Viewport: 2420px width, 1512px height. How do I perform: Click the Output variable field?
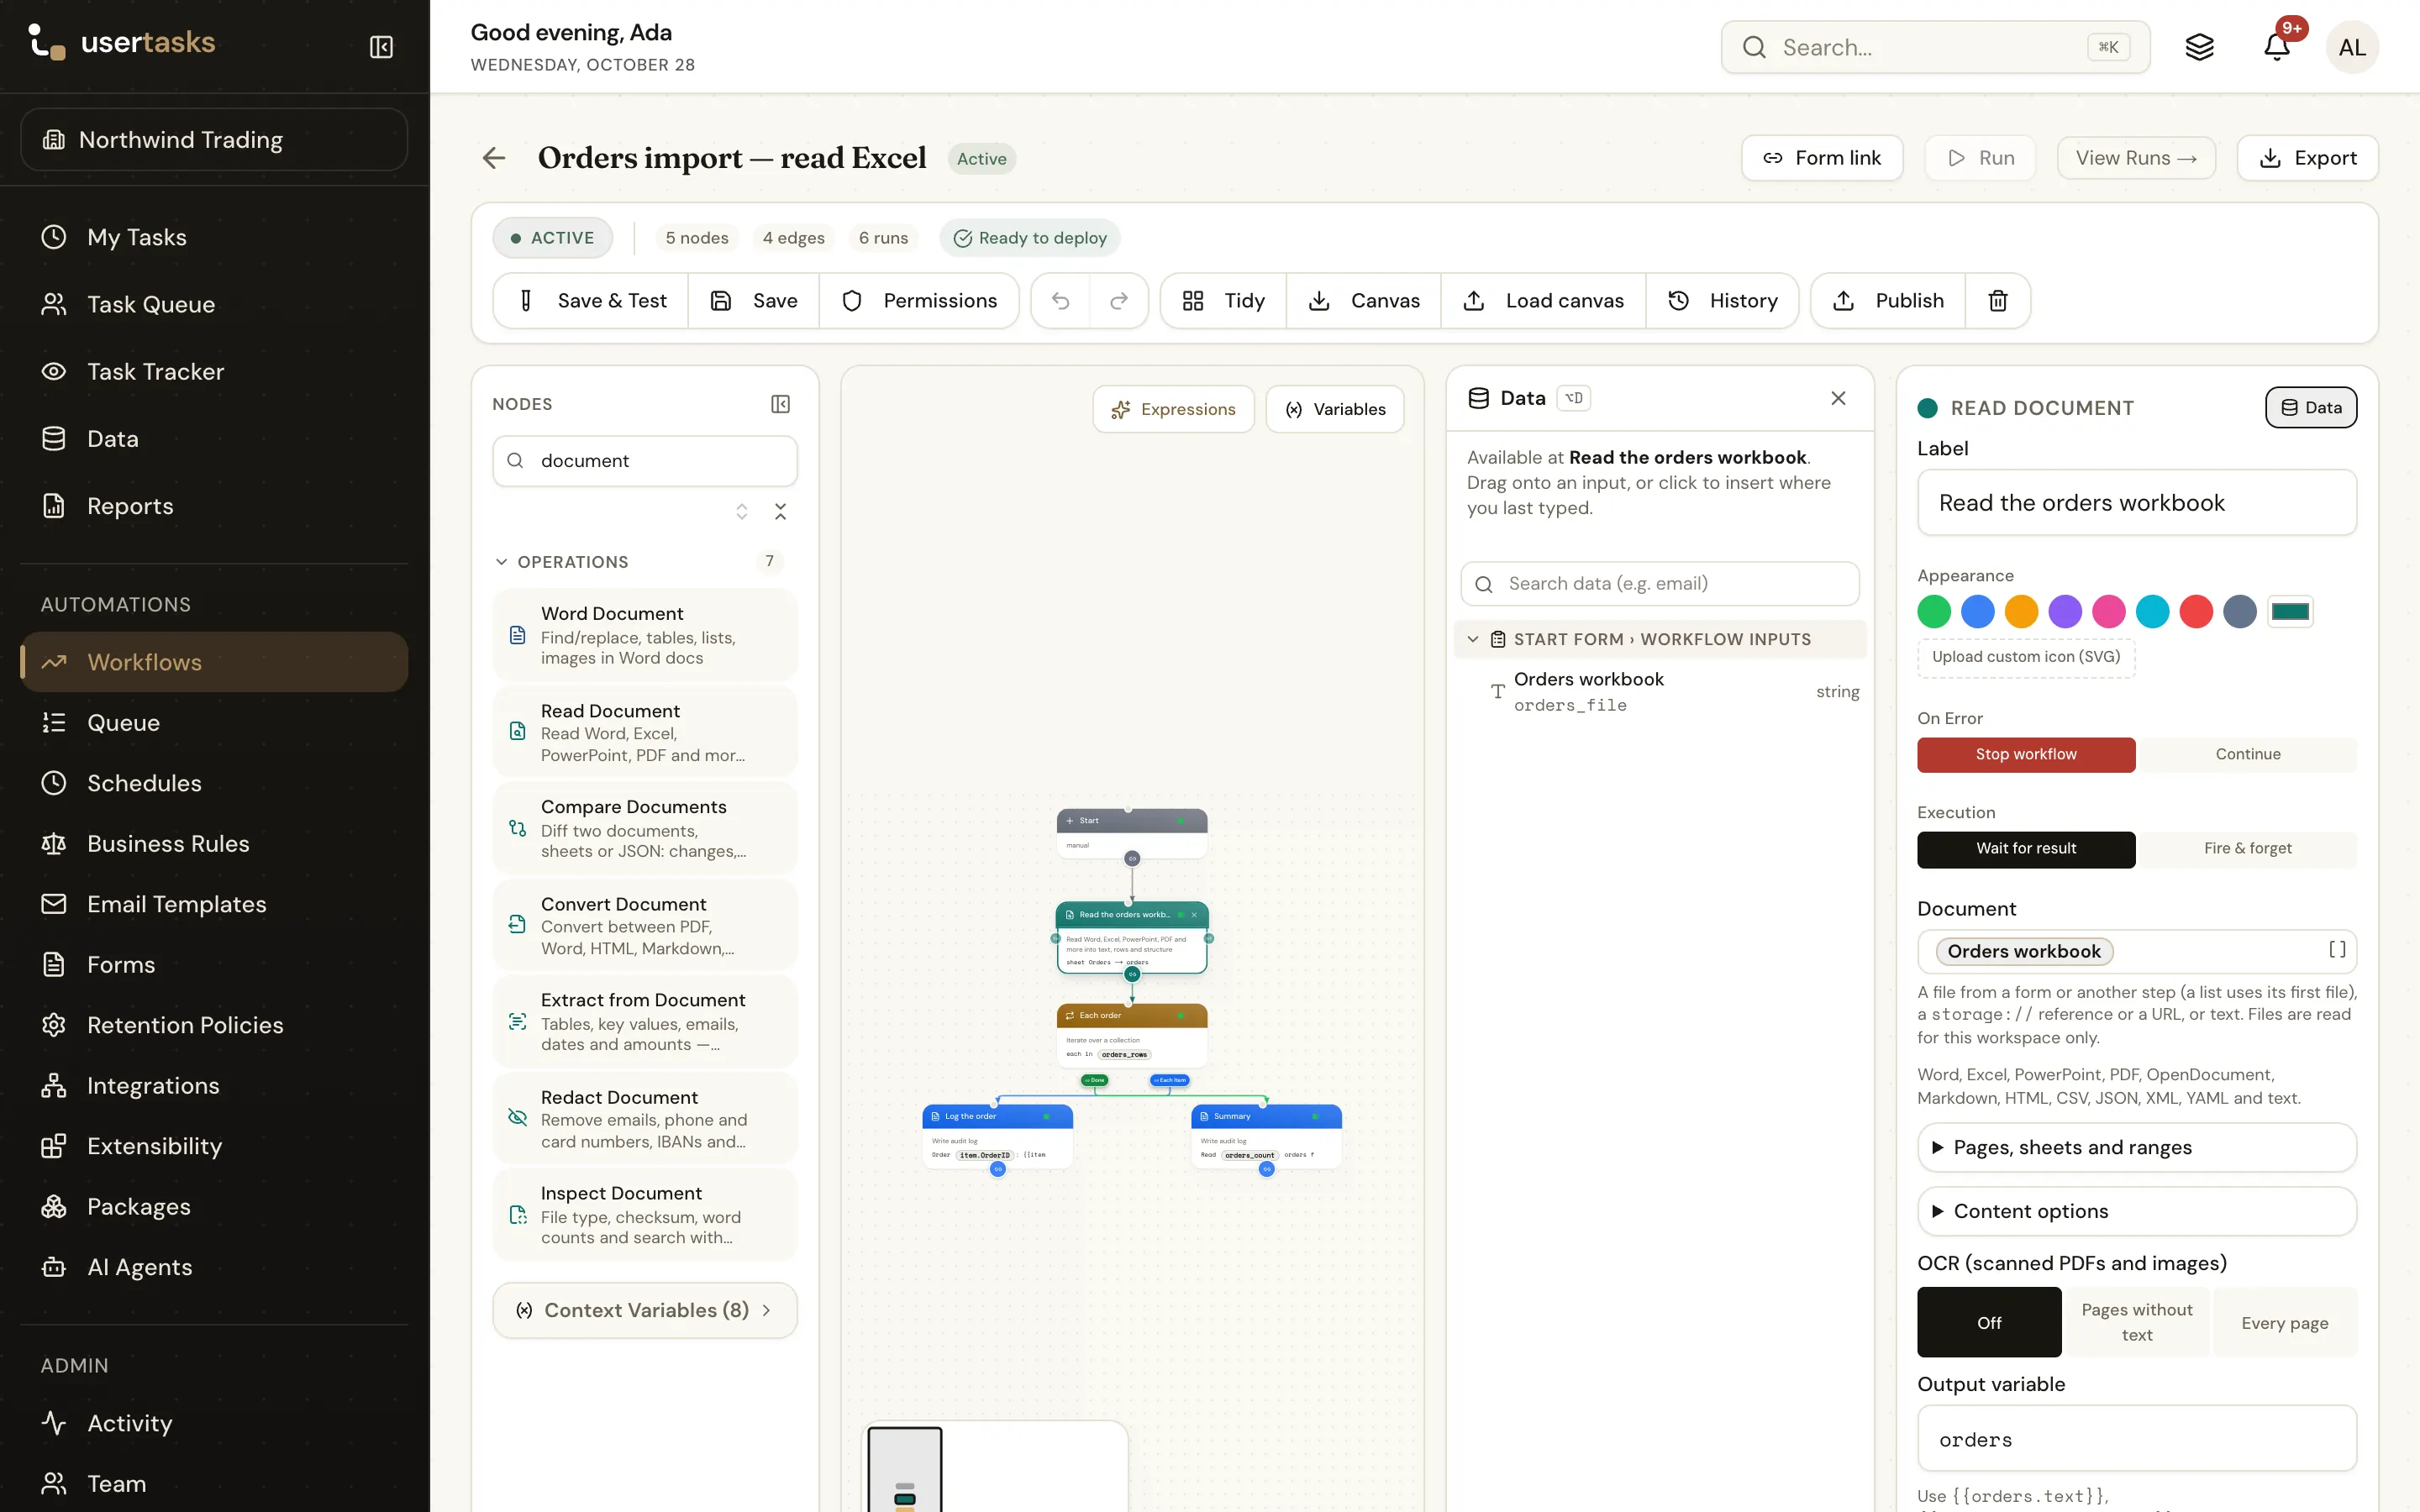(2136, 1439)
